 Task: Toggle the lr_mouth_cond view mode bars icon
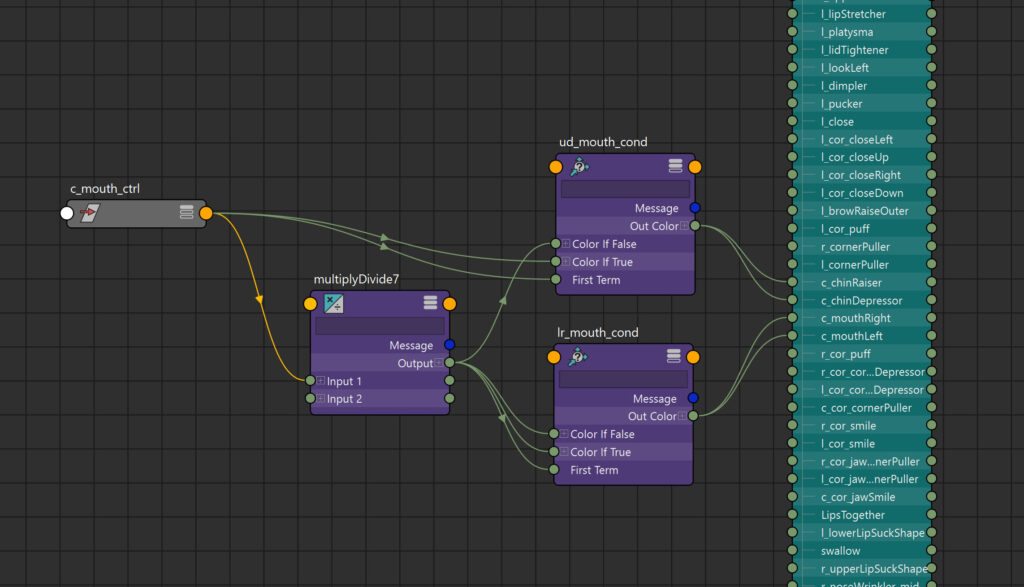point(673,356)
